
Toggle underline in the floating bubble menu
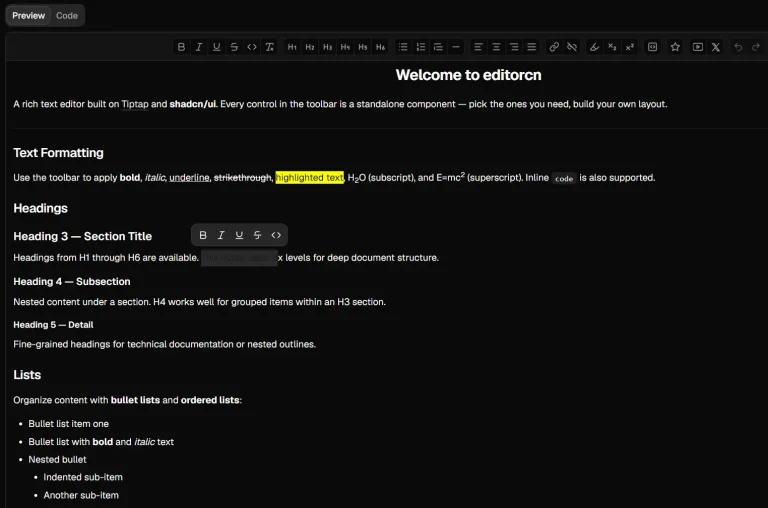point(239,235)
